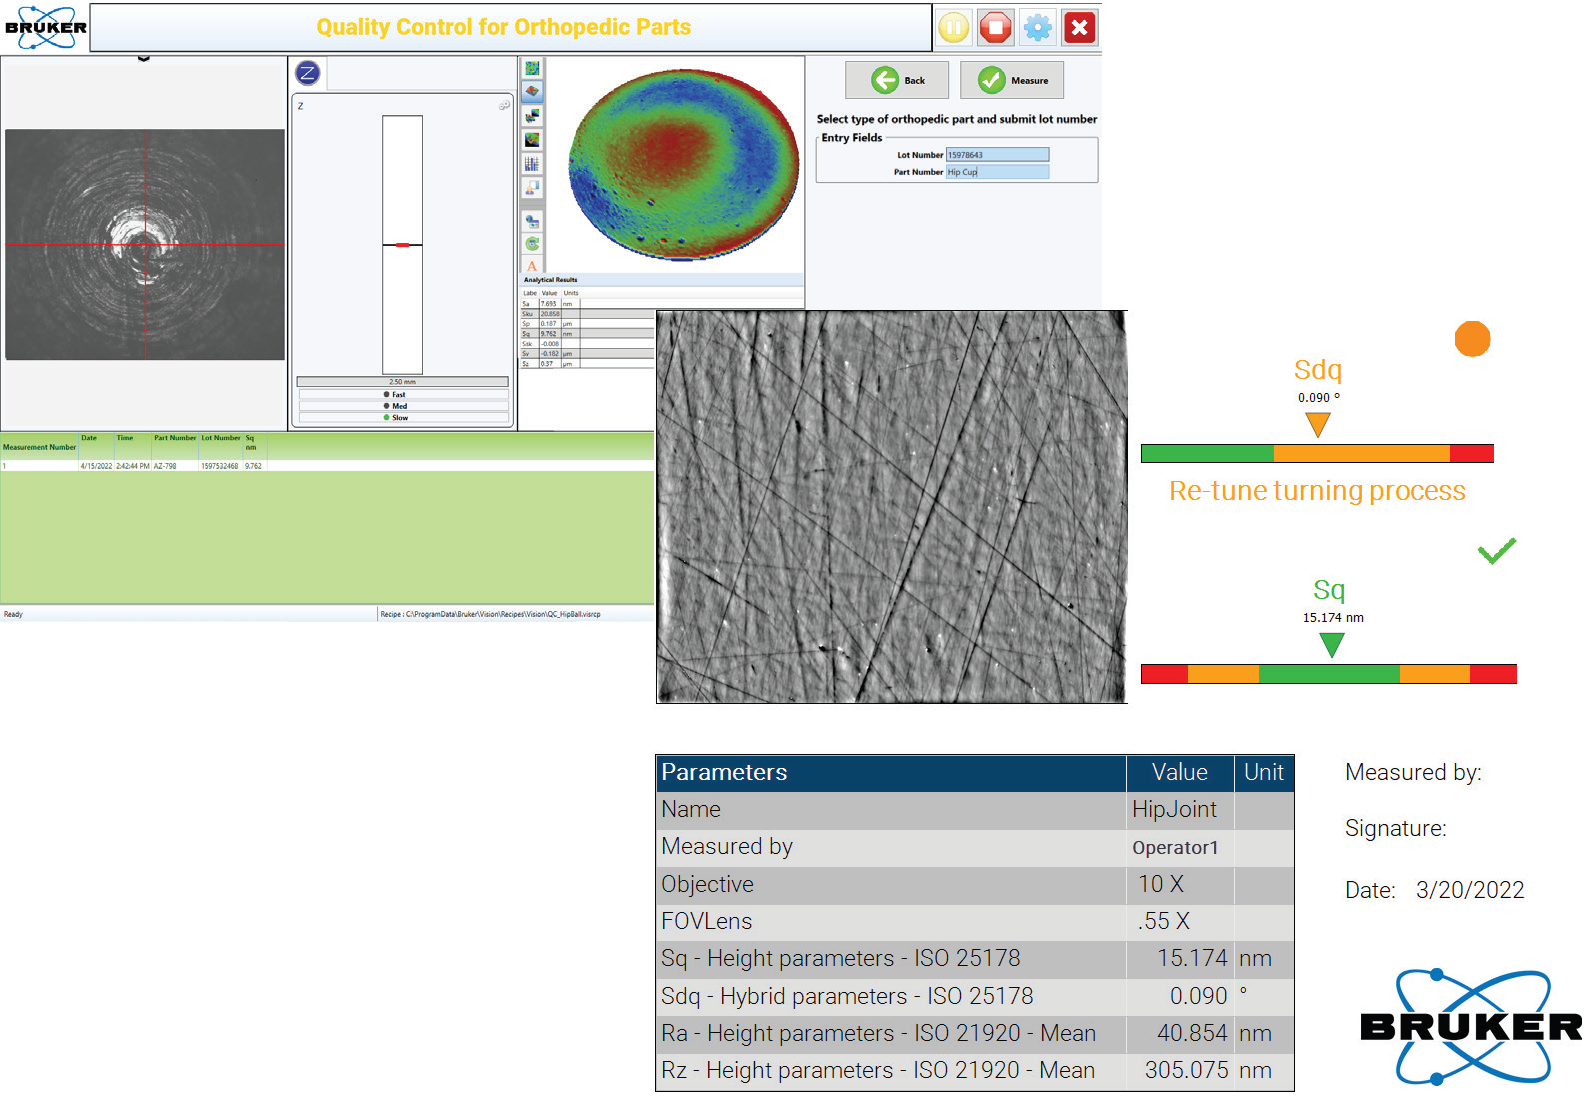The width and height of the screenshot is (1586, 1104).
Task: Select the 2:42:44 PM time cell
Action: click(133, 466)
